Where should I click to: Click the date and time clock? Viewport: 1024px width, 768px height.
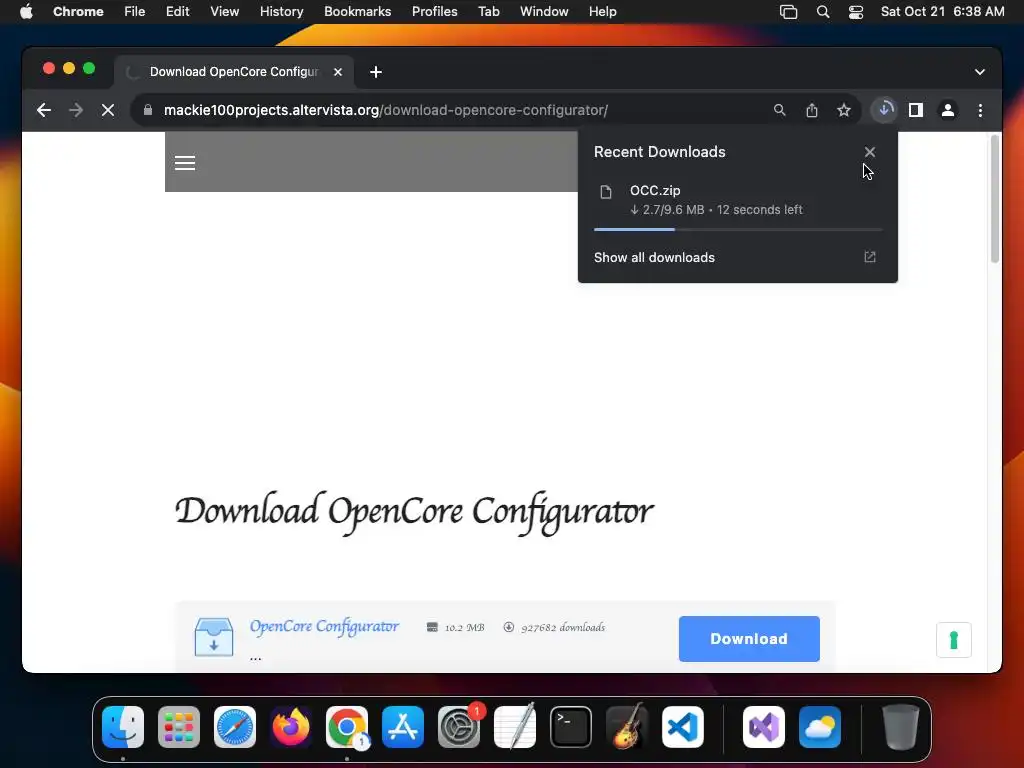pos(942,12)
